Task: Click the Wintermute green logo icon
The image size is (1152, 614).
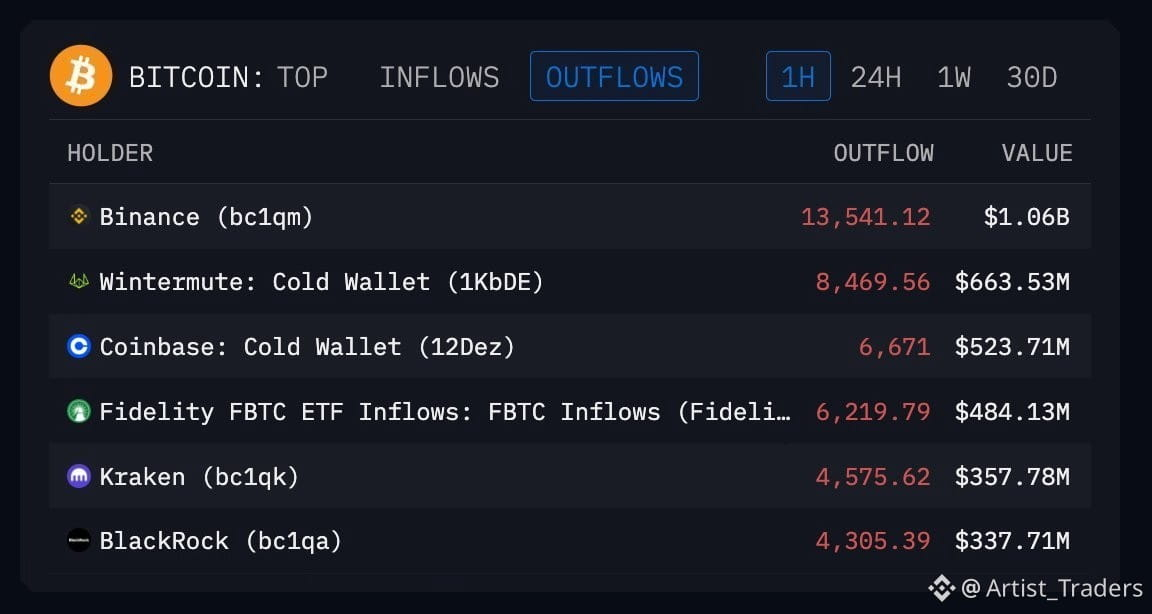Action: (x=79, y=281)
